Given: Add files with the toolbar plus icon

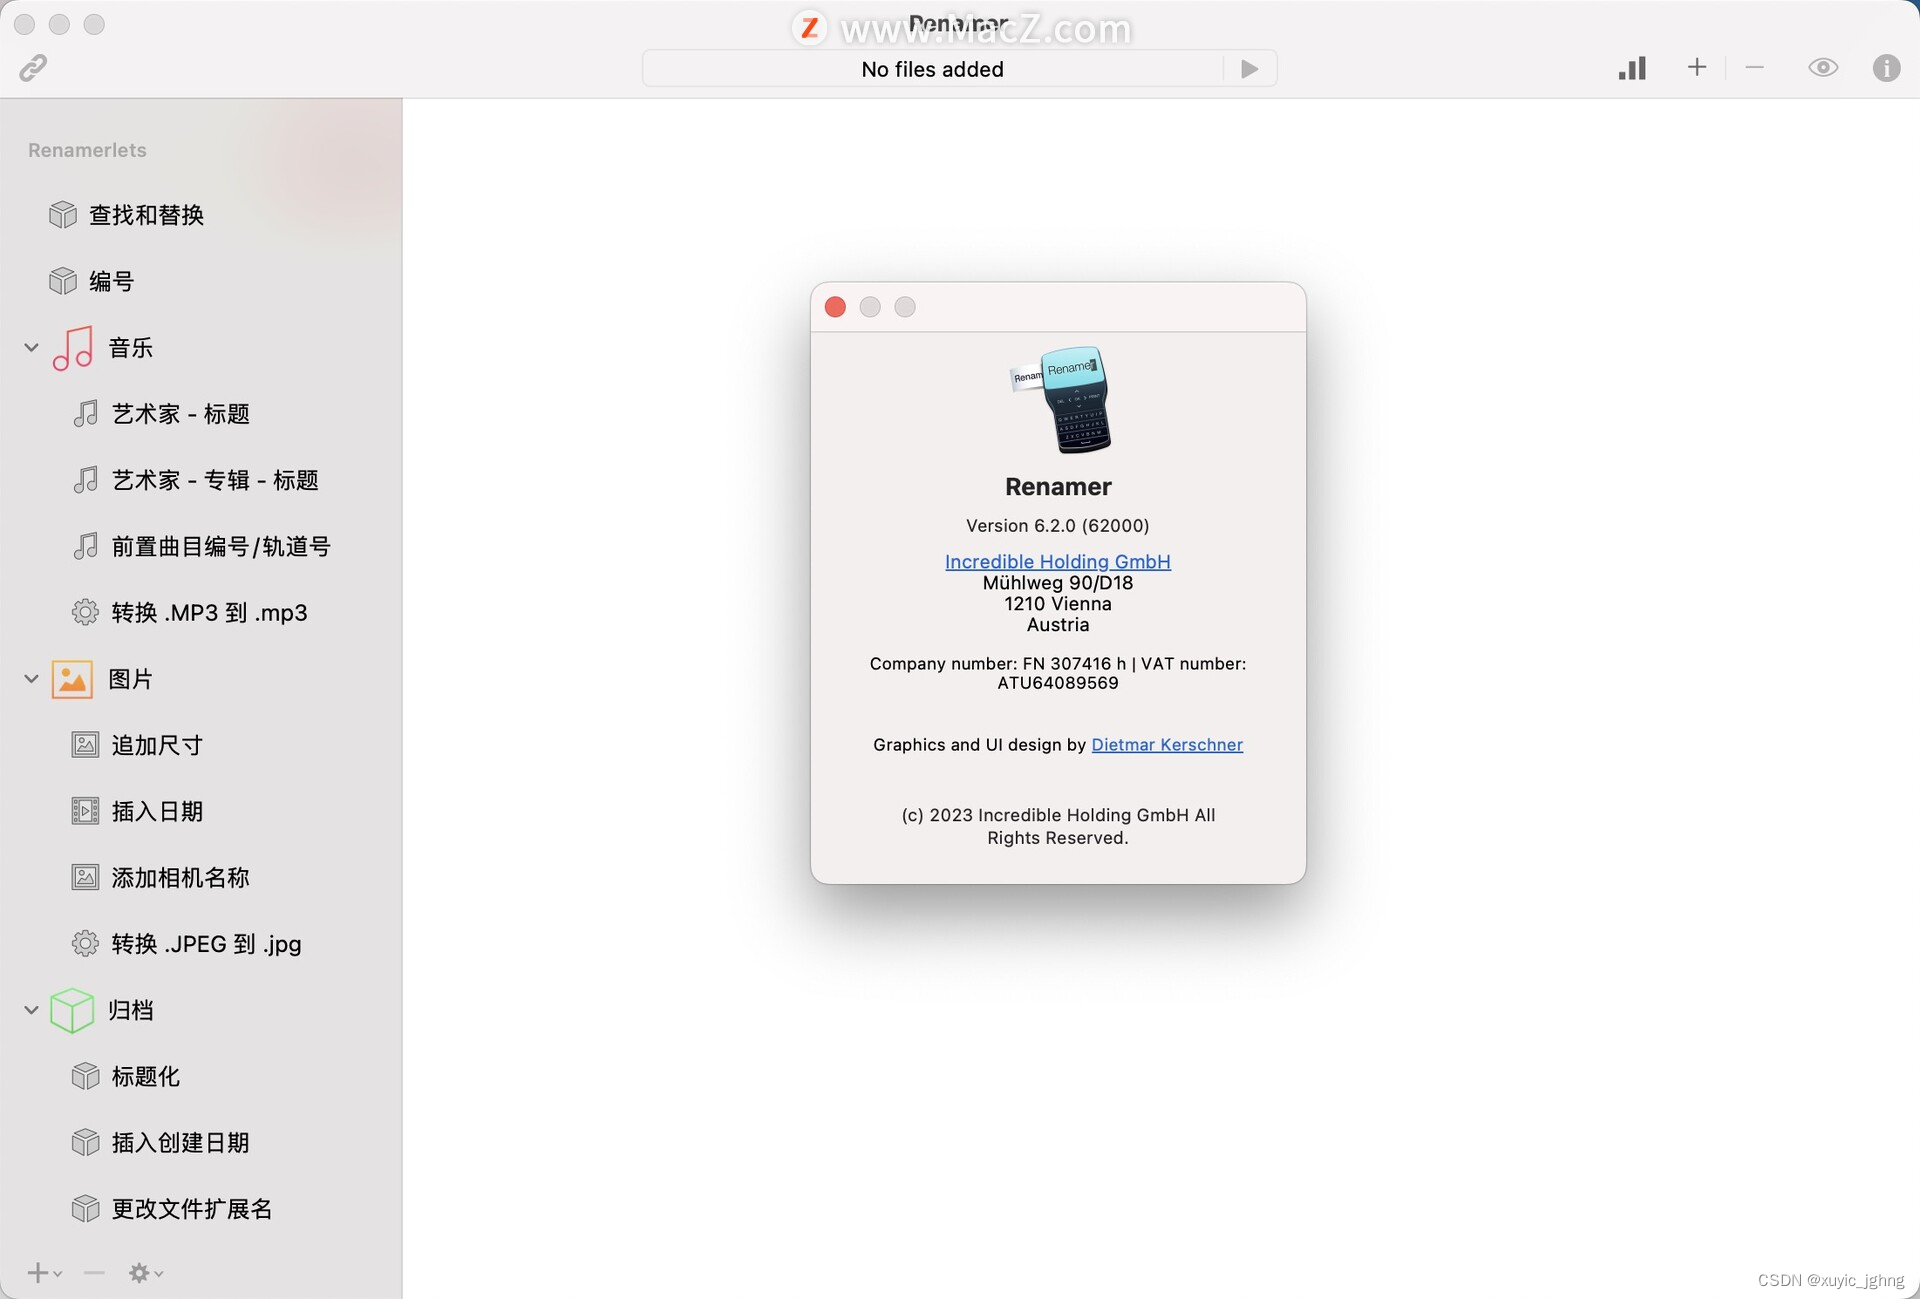Looking at the screenshot, I should tap(1697, 67).
